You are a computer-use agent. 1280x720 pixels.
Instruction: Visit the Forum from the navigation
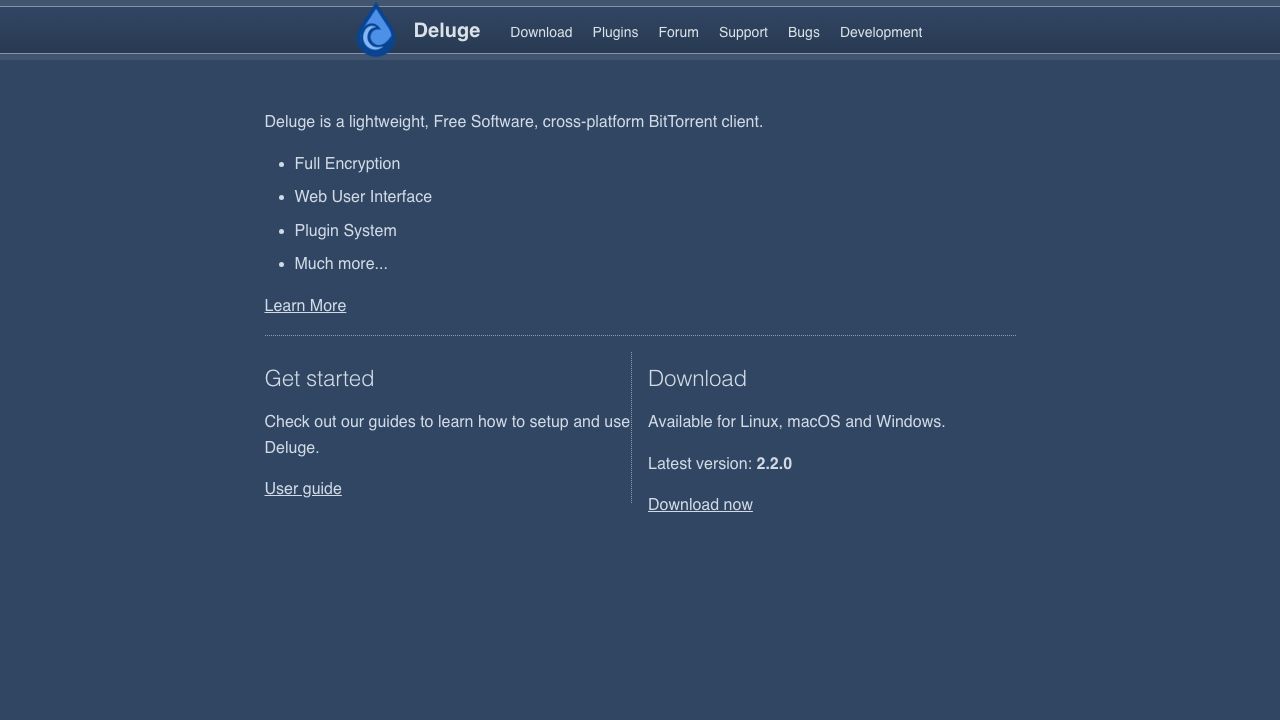pyautogui.click(x=678, y=32)
